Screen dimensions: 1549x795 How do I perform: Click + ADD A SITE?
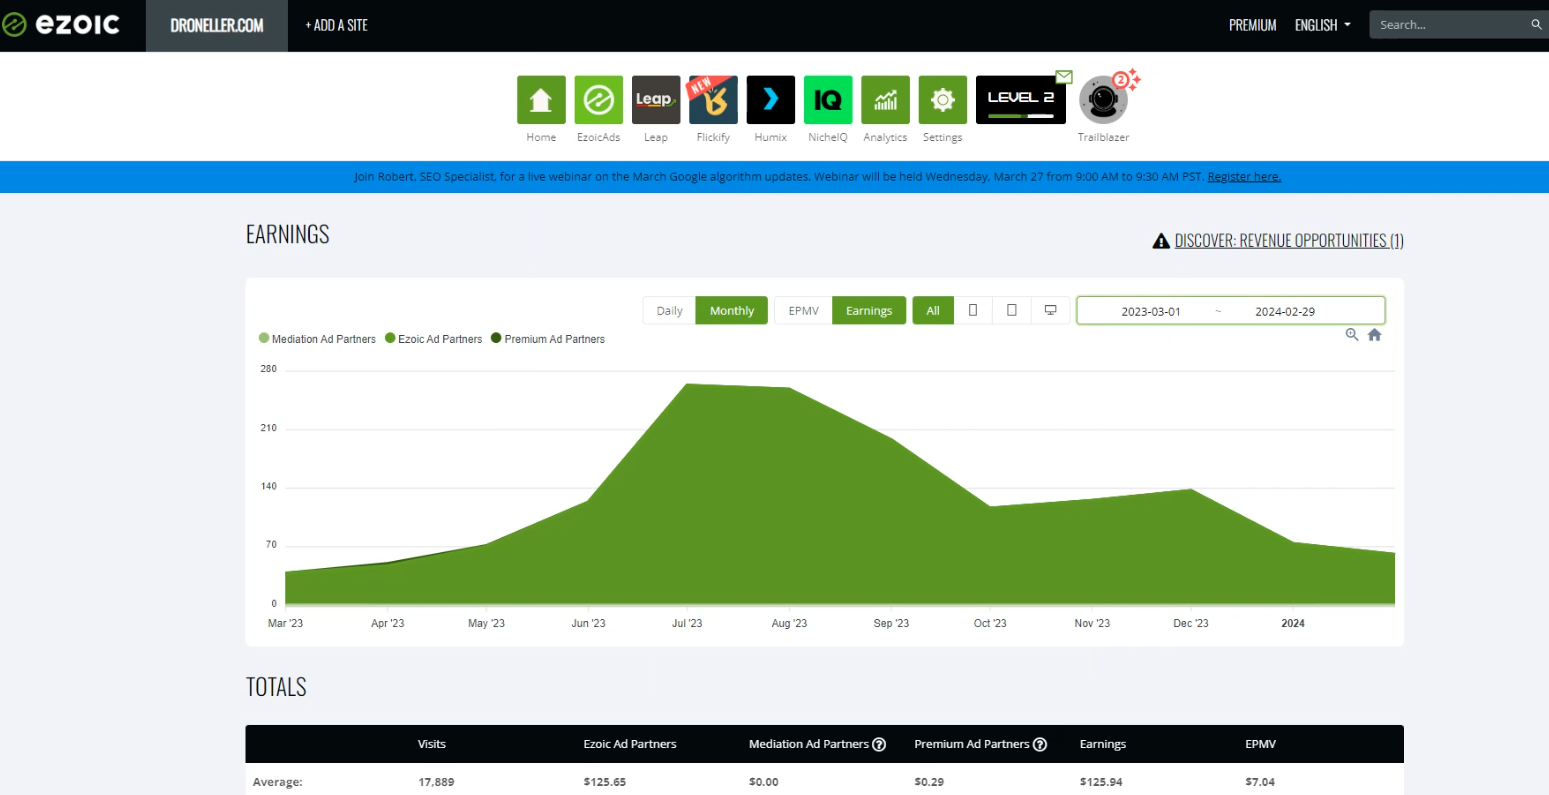click(337, 25)
